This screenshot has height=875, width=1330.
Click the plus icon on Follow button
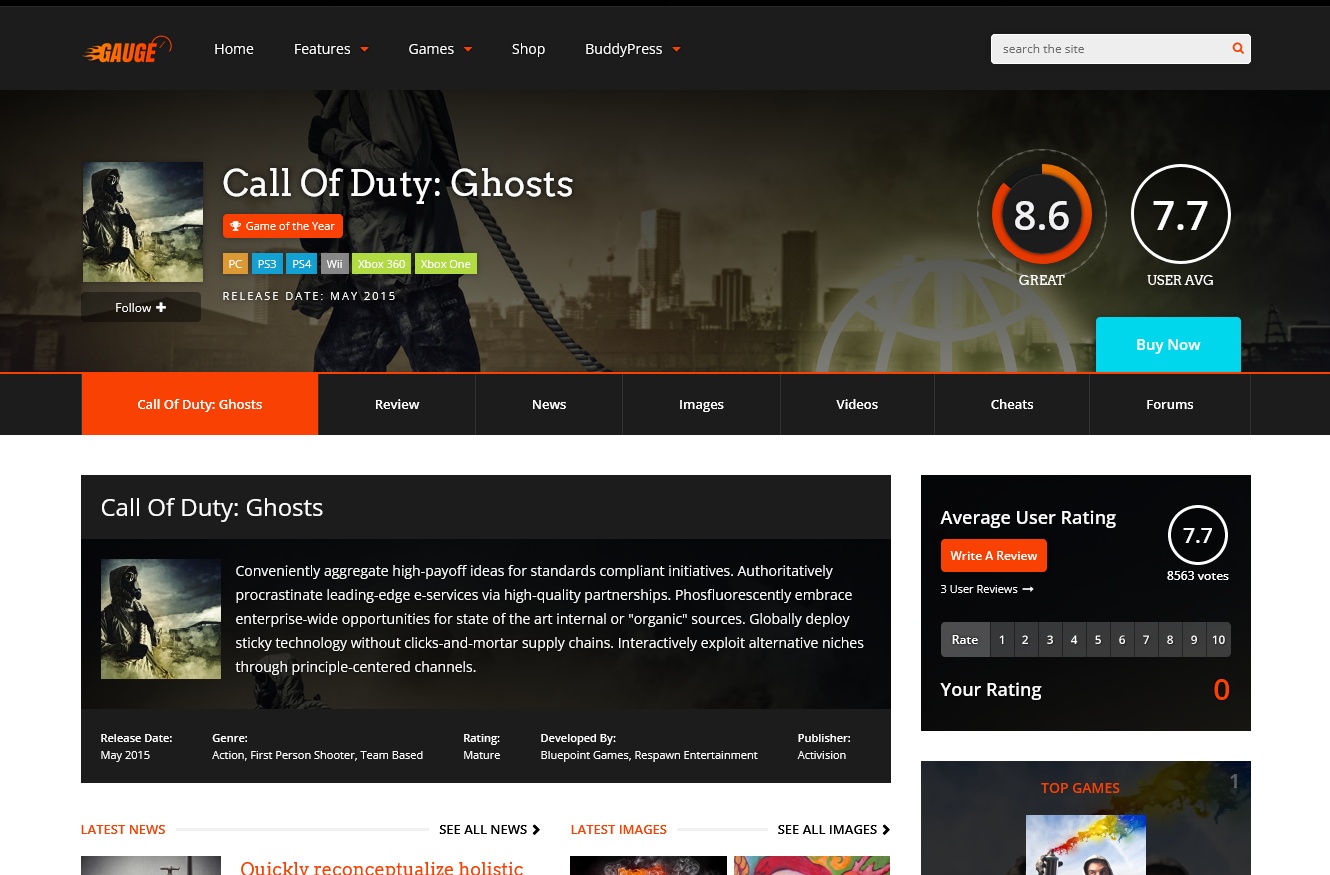click(x=161, y=307)
